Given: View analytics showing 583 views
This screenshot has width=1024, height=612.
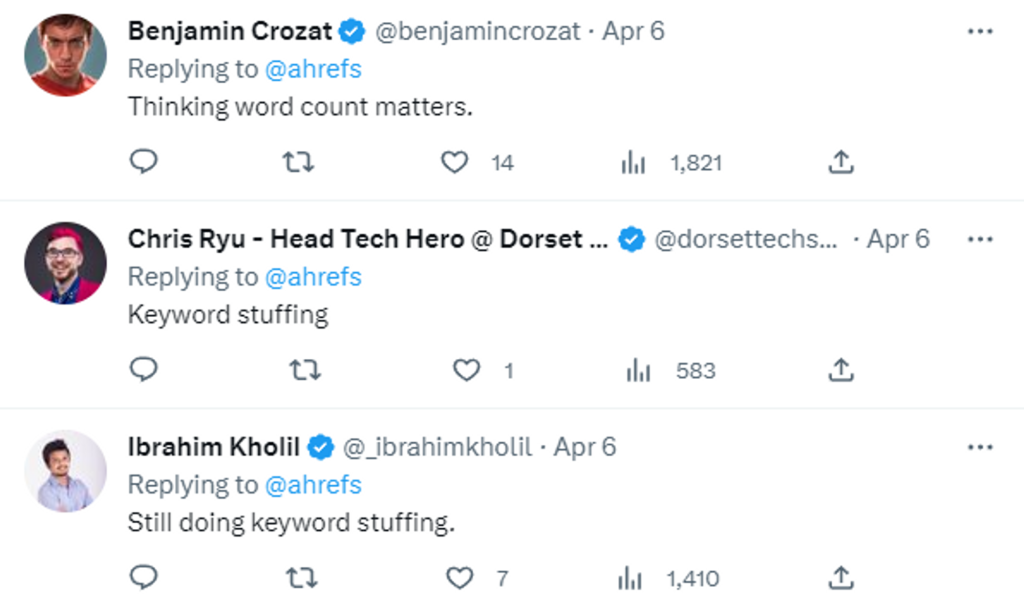Looking at the screenshot, I should pyautogui.click(x=638, y=371).
